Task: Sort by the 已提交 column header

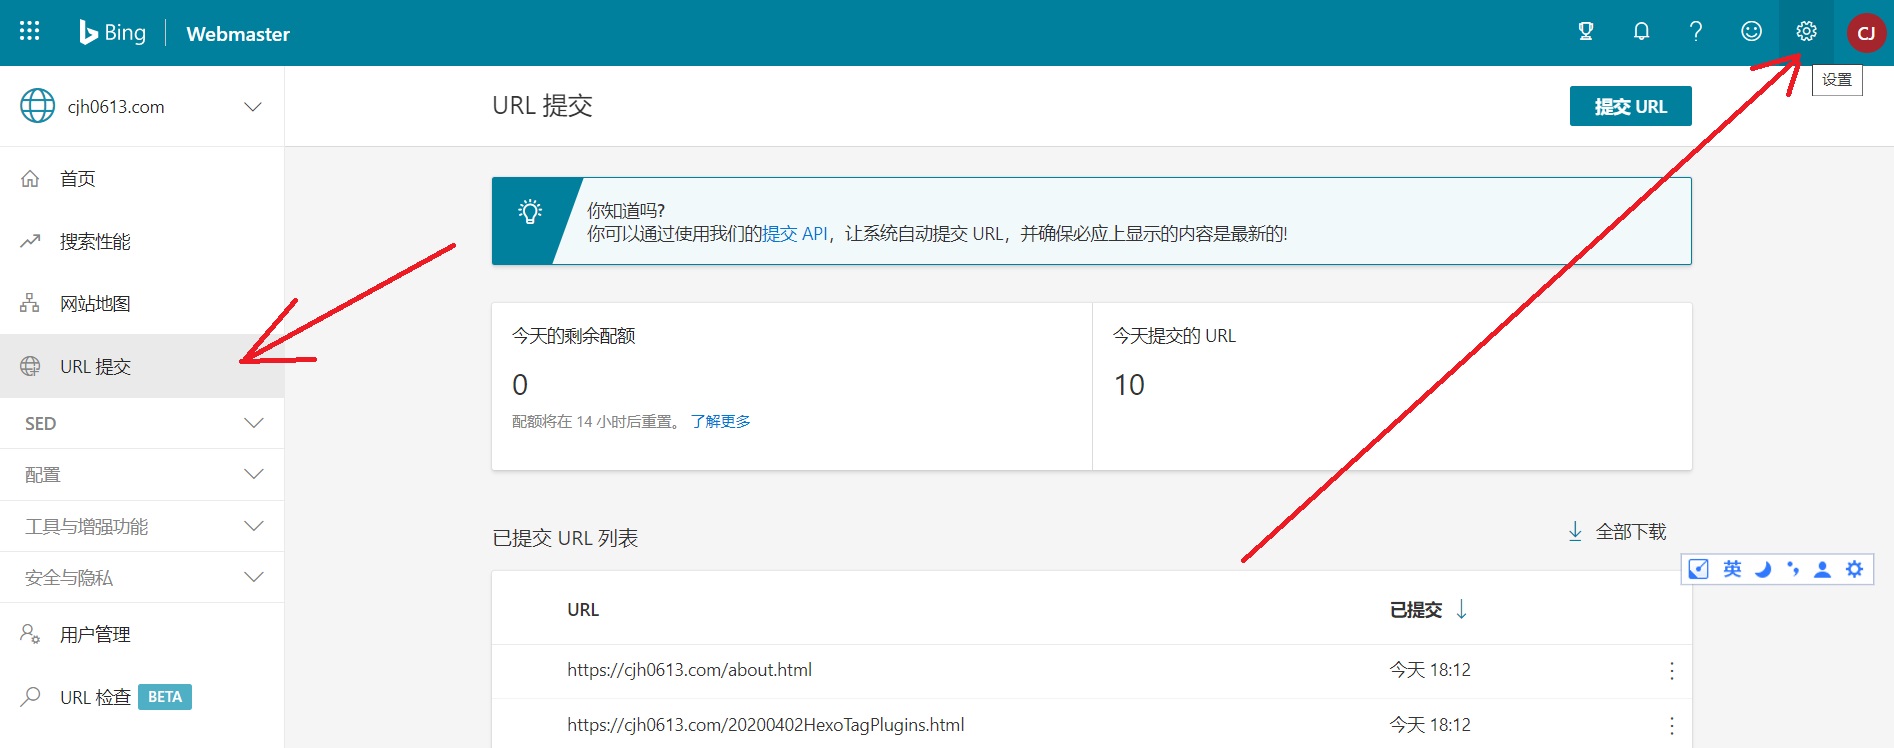Action: click(x=1415, y=610)
